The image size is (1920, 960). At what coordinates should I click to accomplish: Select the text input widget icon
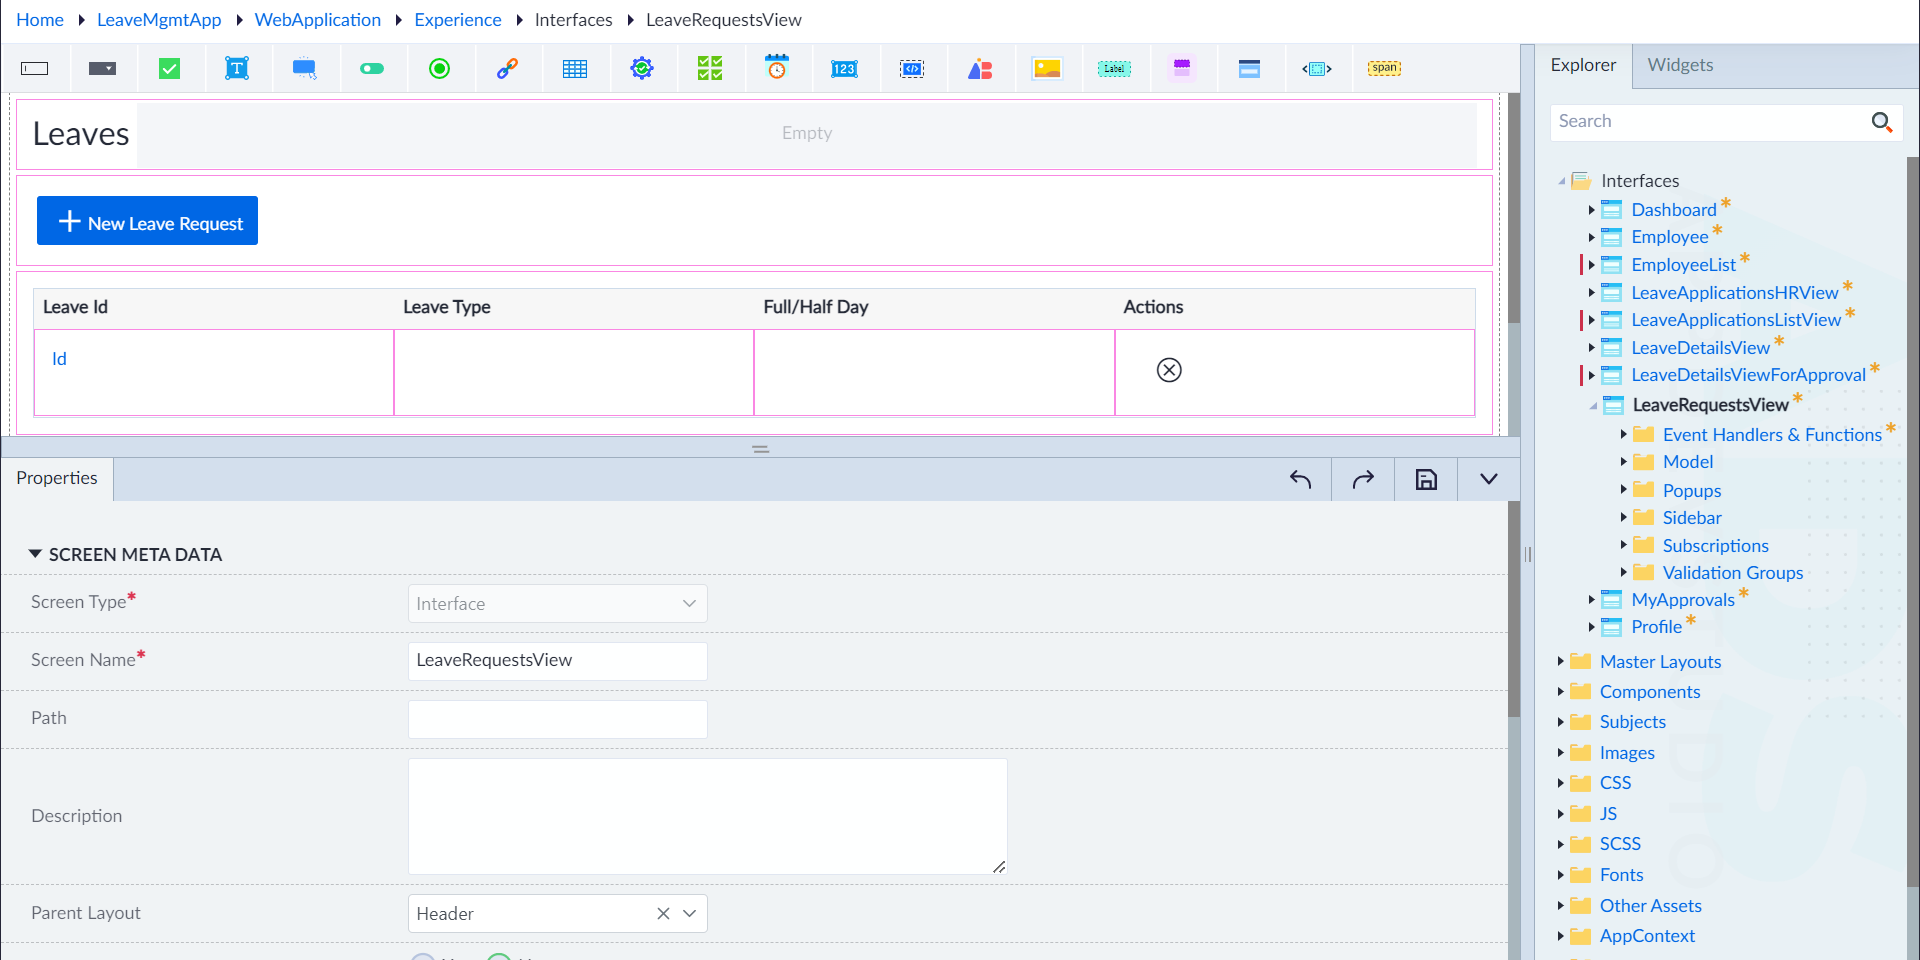click(35, 69)
